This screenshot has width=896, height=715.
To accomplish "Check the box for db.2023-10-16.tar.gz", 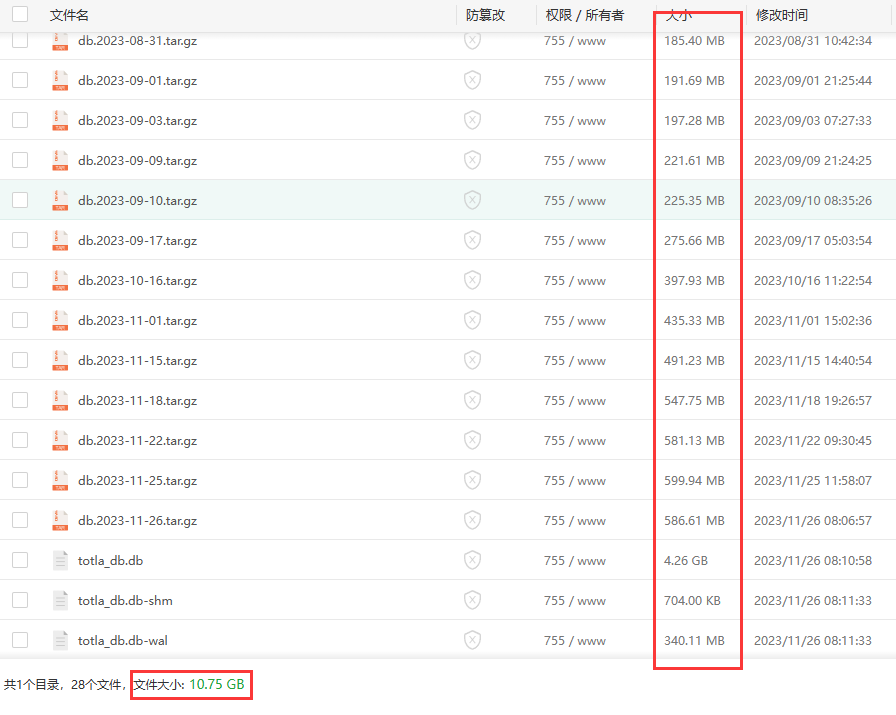I will pyautogui.click(x=20, y=280).
